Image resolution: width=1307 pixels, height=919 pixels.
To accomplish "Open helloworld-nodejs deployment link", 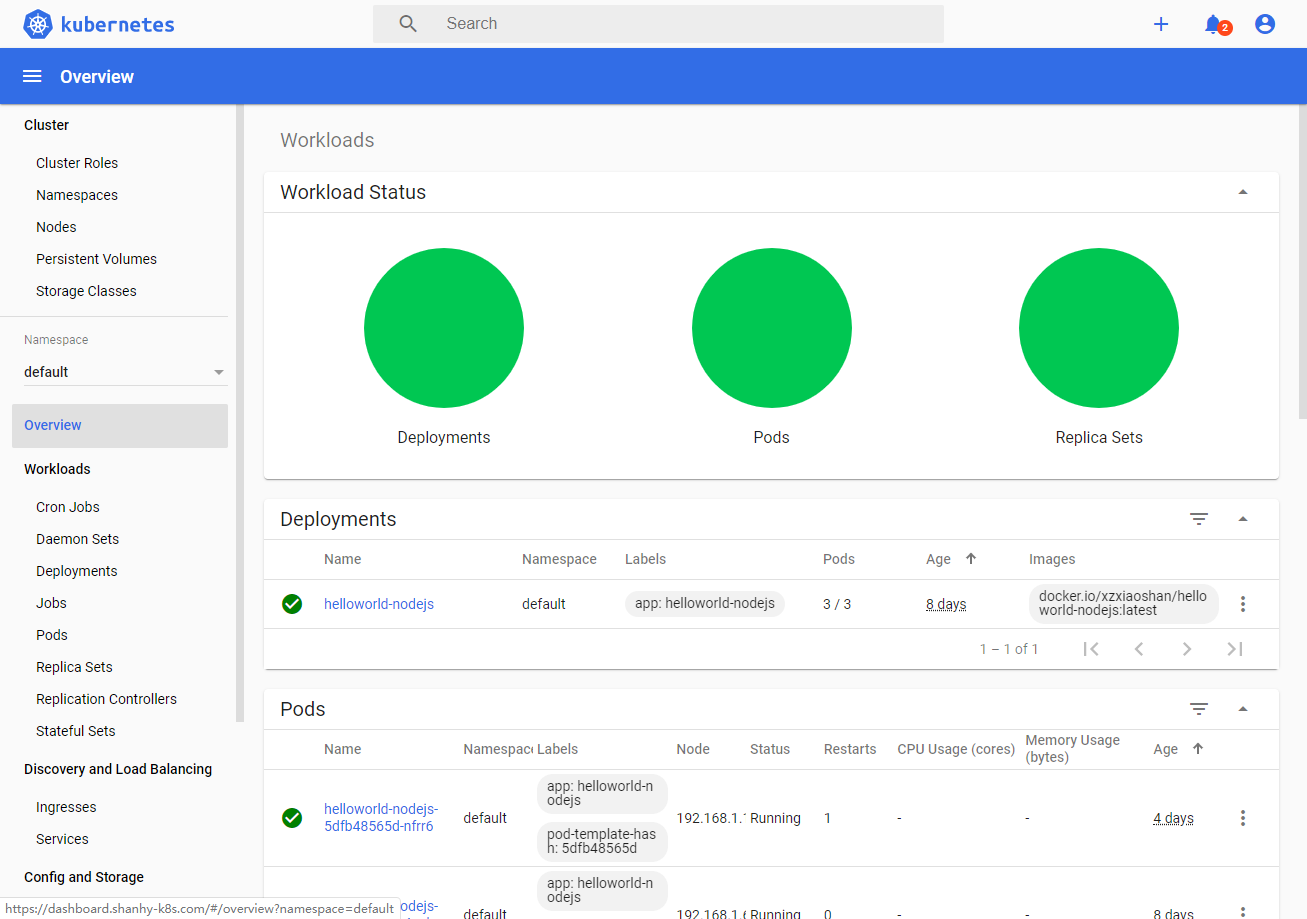I will [x=379, y=604].
